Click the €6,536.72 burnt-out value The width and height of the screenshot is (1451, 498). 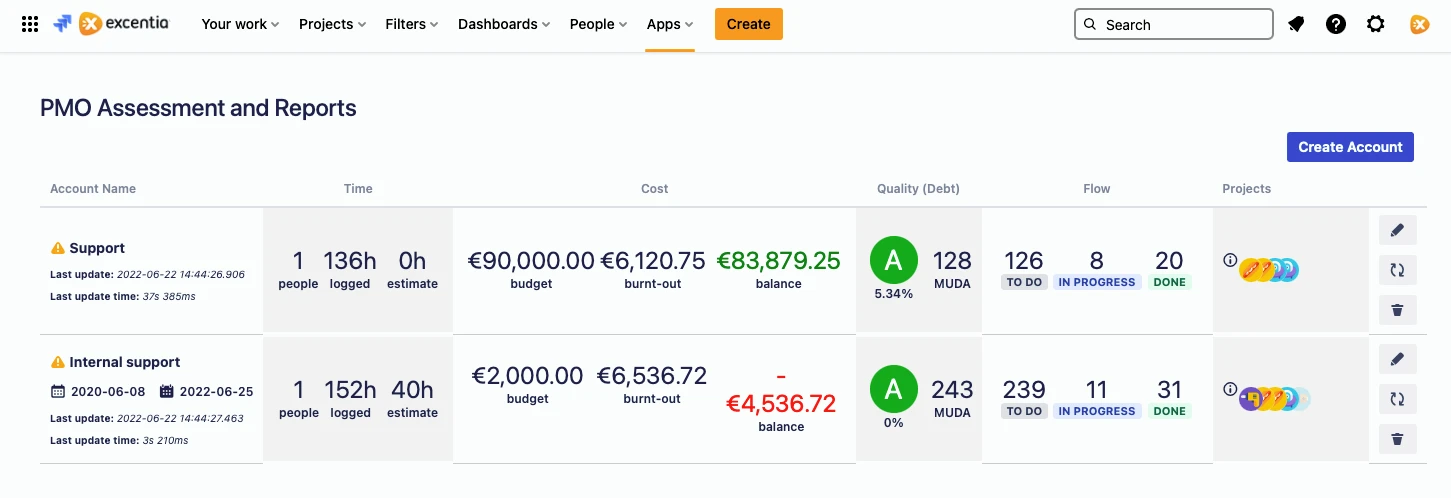pos(652,376)
